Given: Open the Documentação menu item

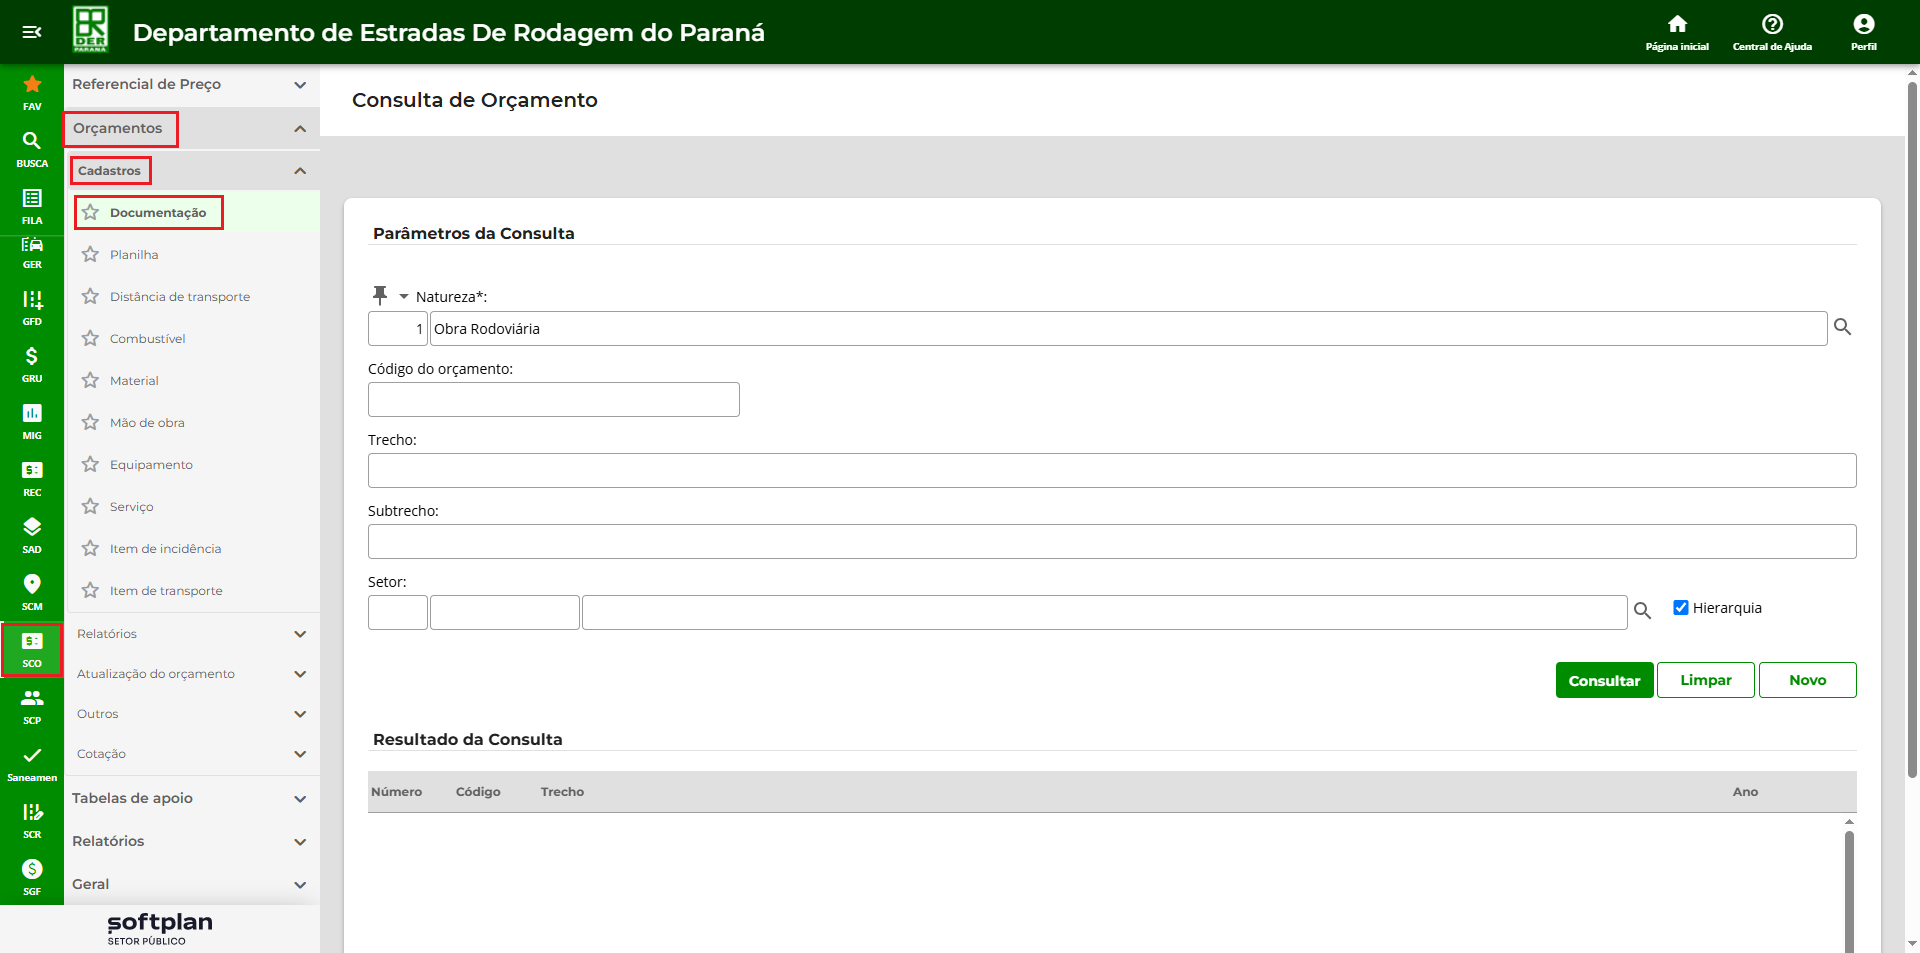Looking at the screenshot, I should pyautogui.click(x=158, y=213).
